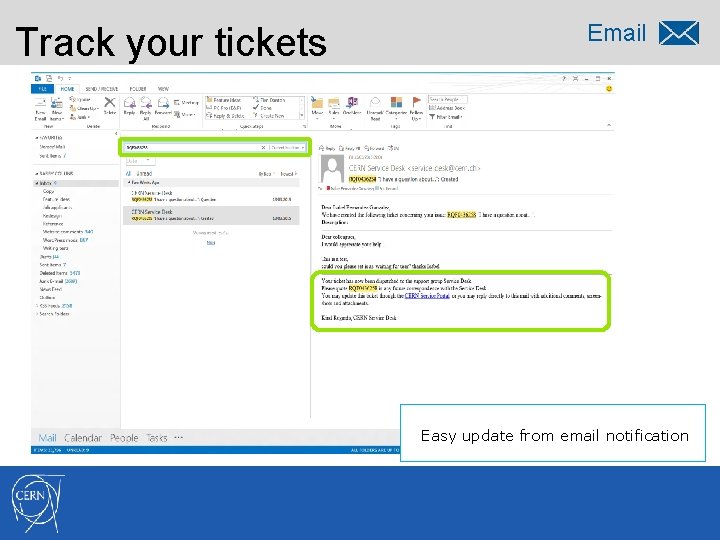Image resolution: width=720 pixels, height=540 pixels.
Task: Open the Filter Email dropdown
Action: point(446,117)
